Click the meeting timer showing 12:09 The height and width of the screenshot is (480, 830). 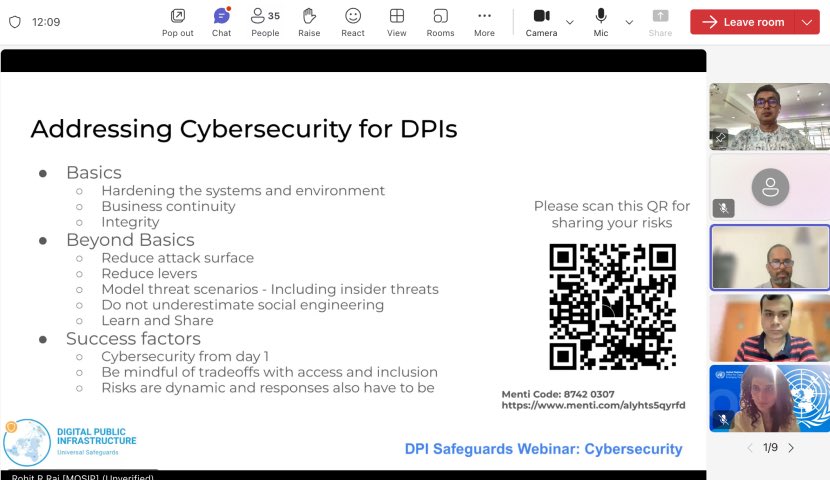pyautogui.click(x=46, y=22)
